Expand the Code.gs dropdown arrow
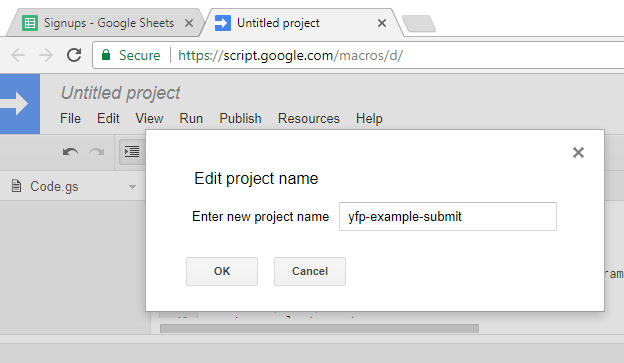Screen dimensions: 624x363 pos(132,187)
